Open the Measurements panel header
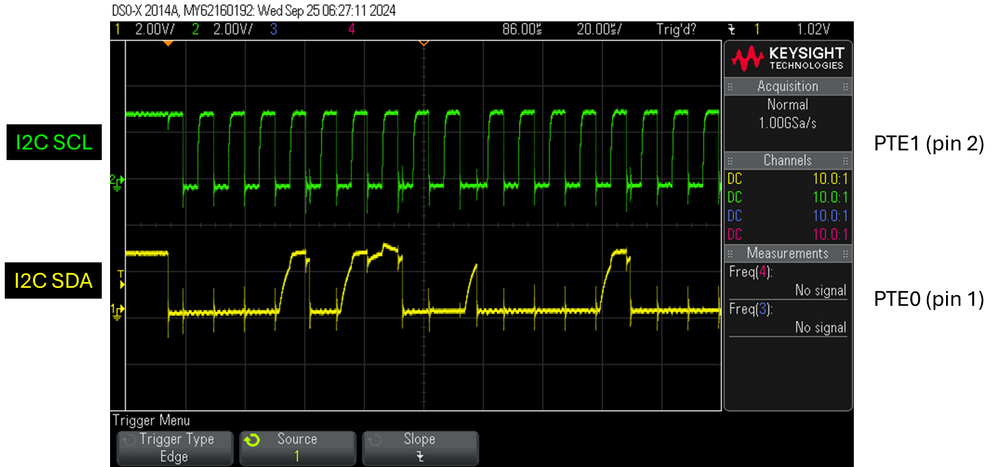 coord(787,253)
